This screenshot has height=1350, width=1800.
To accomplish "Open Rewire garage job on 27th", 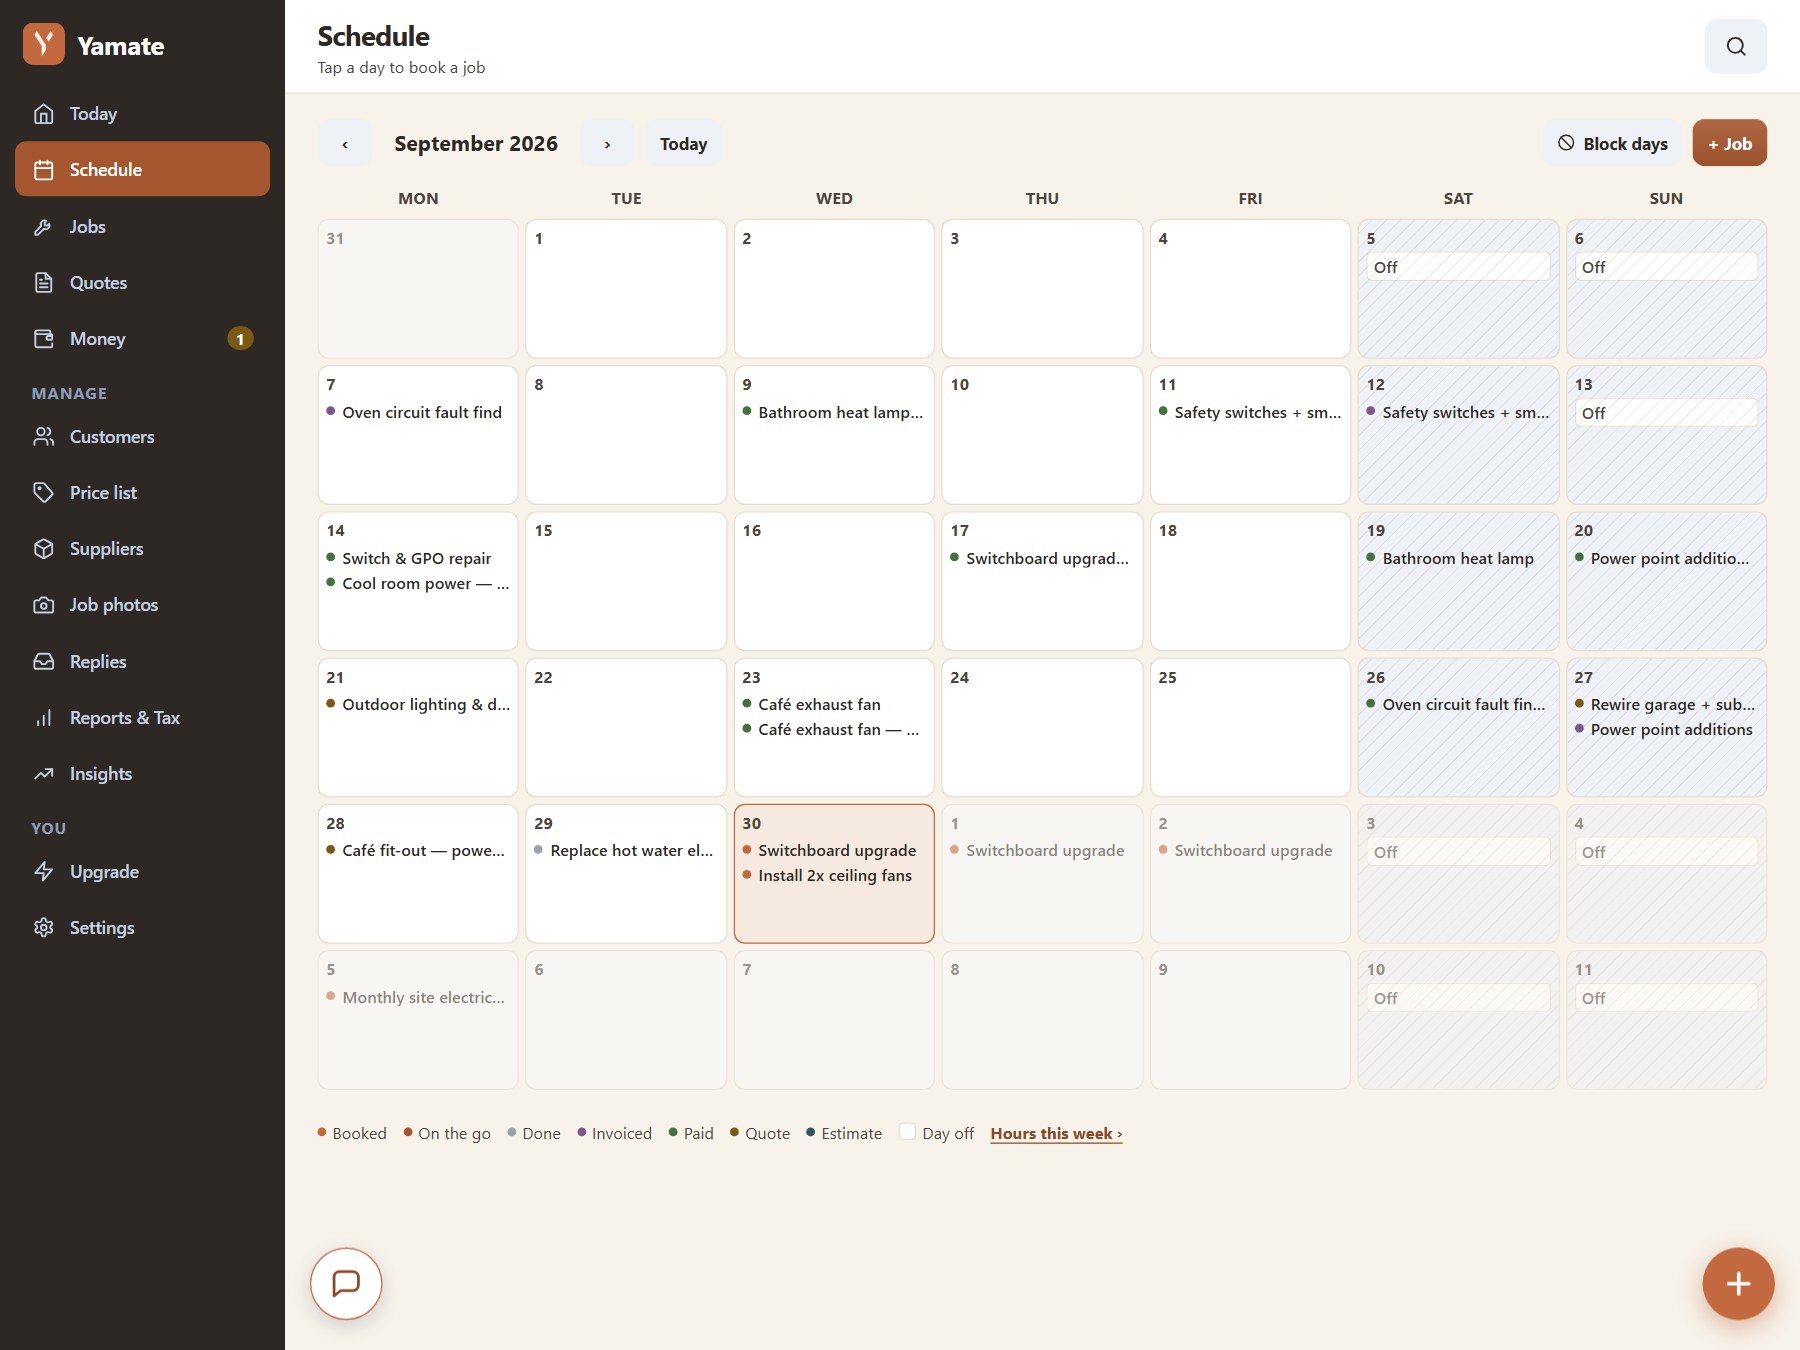I will click(x=1665, y=704).
